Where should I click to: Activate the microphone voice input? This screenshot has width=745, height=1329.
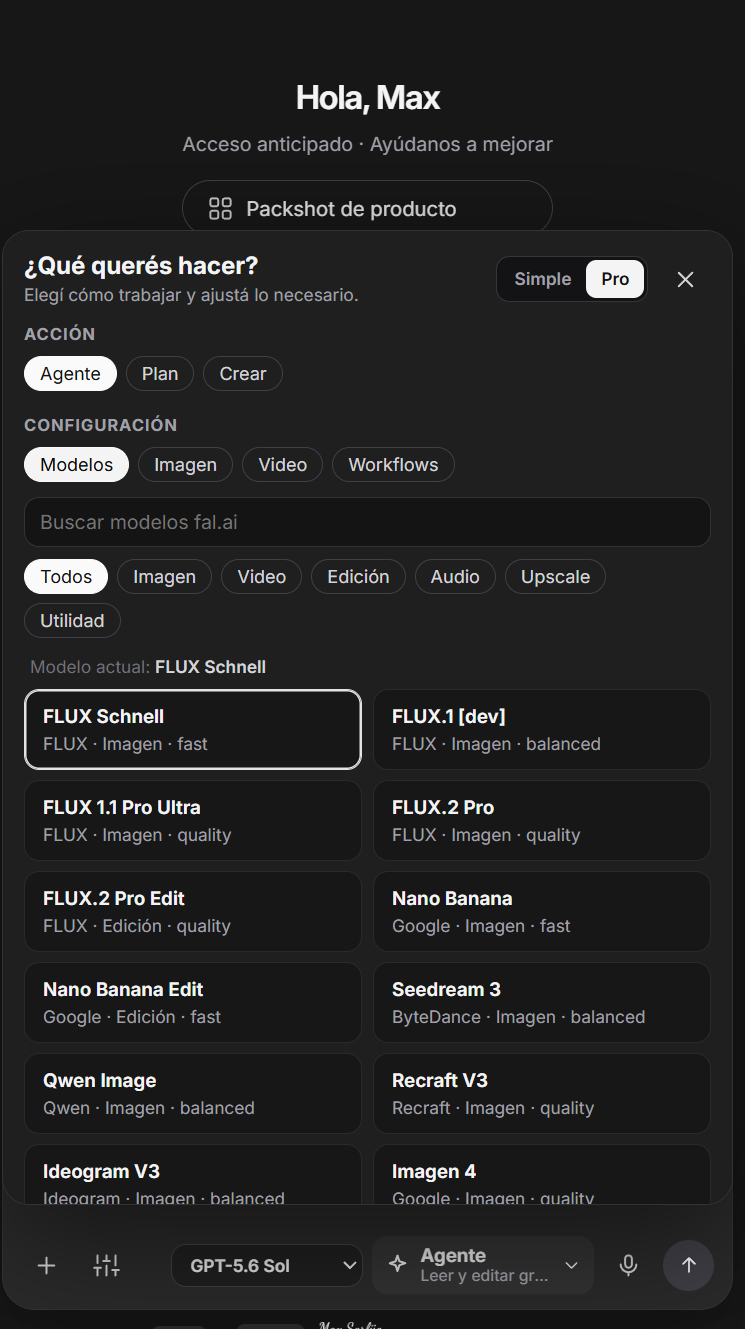[628, 1266]
